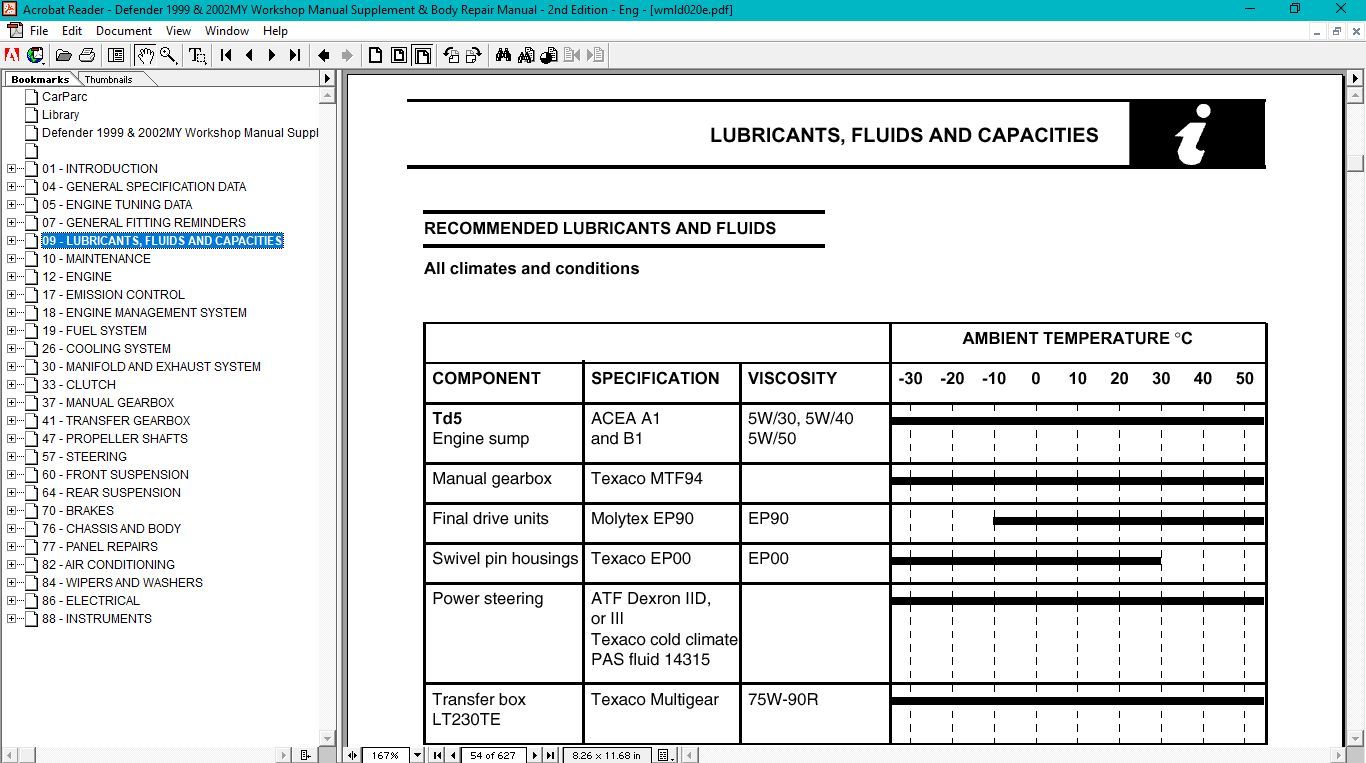Open 82 - AIR CONDITIONING bookmark
Image resolution: width=1366 pixels, height=763 pixels.
tap(108, 565)
